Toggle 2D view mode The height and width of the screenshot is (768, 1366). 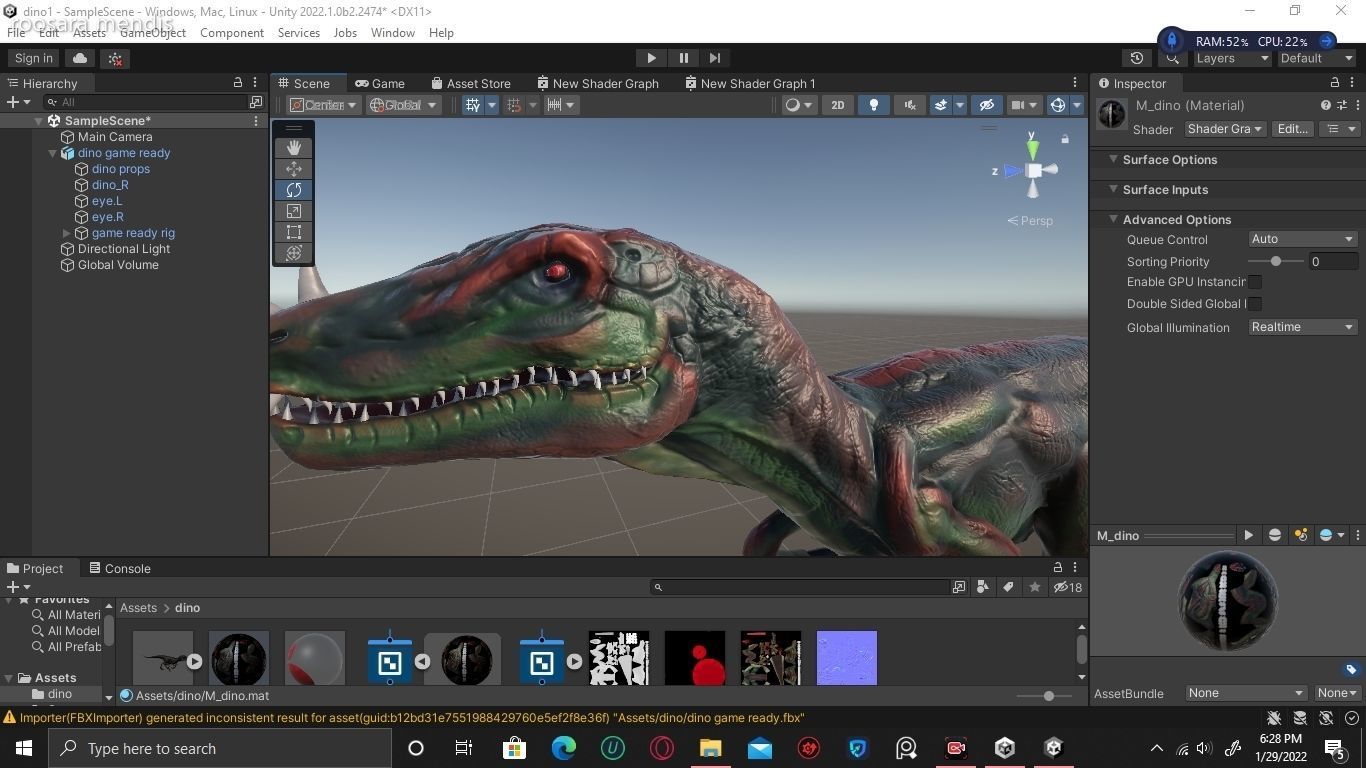point(838,104)
